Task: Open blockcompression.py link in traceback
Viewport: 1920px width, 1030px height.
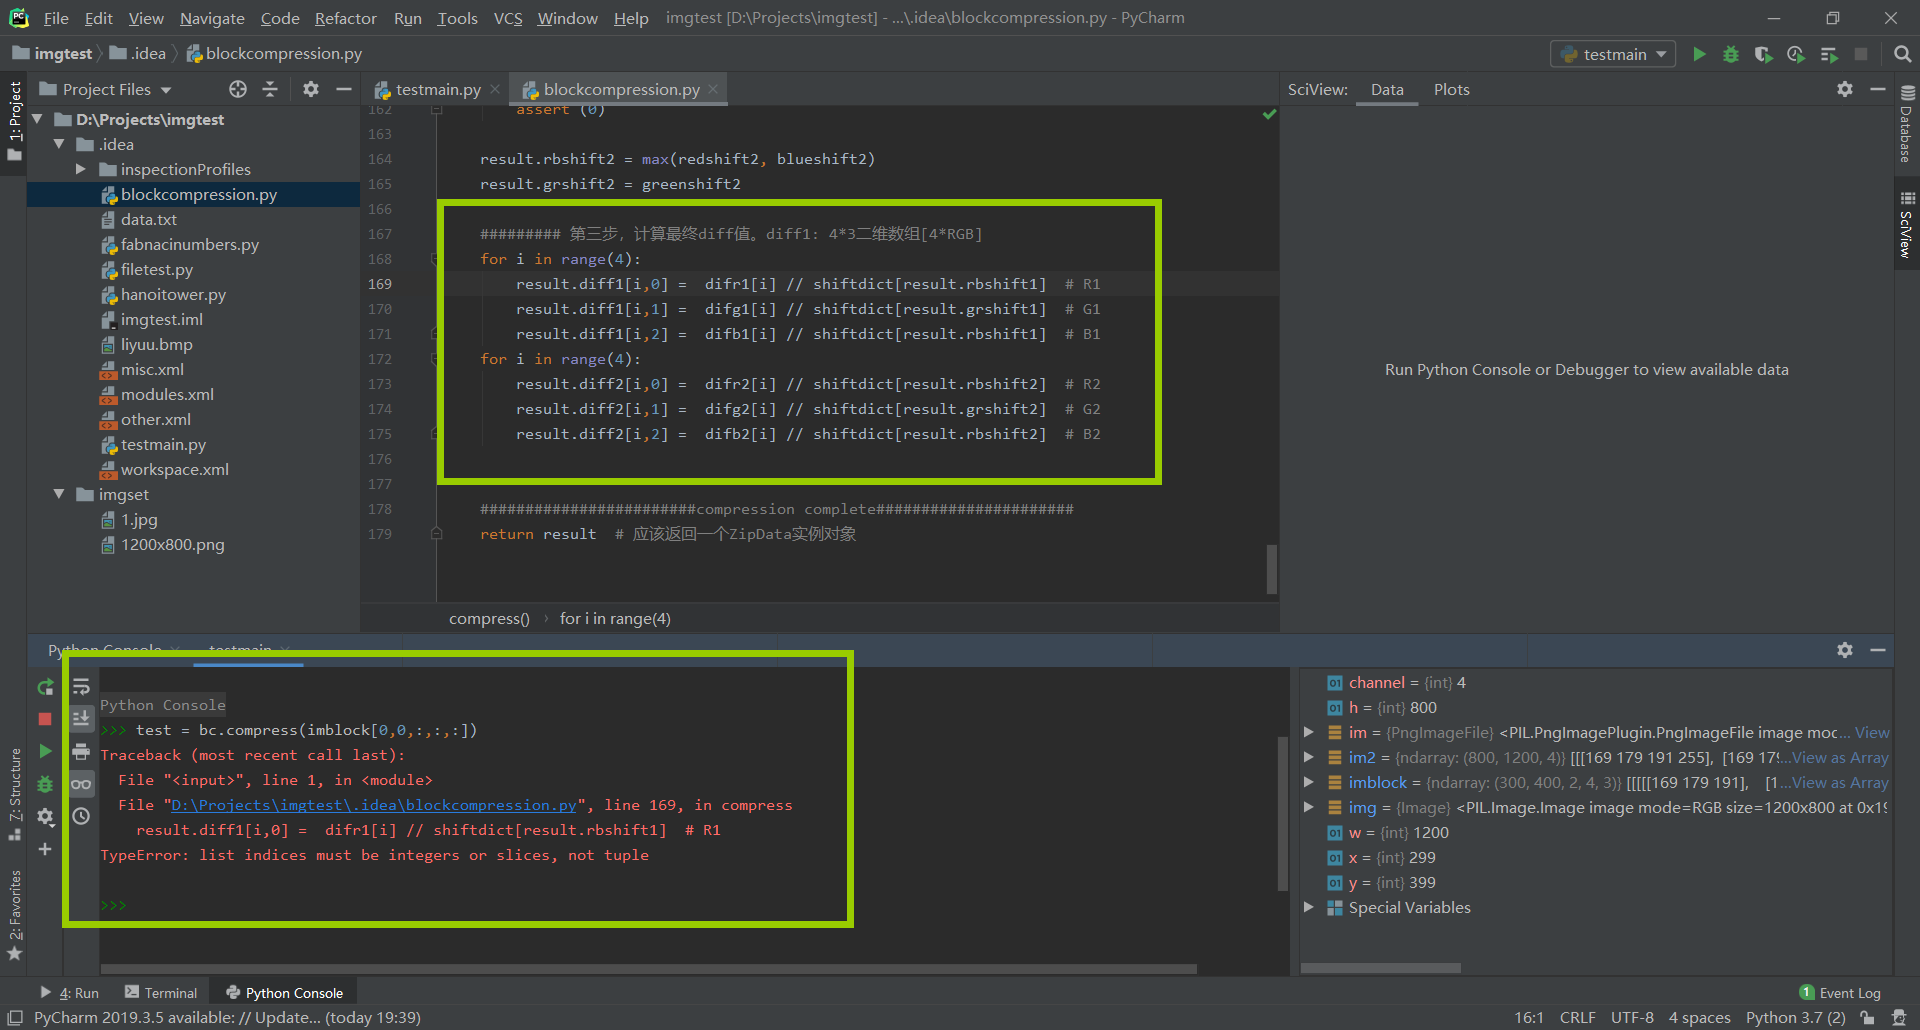Action: pyautogui.click(x=374, y=805)
